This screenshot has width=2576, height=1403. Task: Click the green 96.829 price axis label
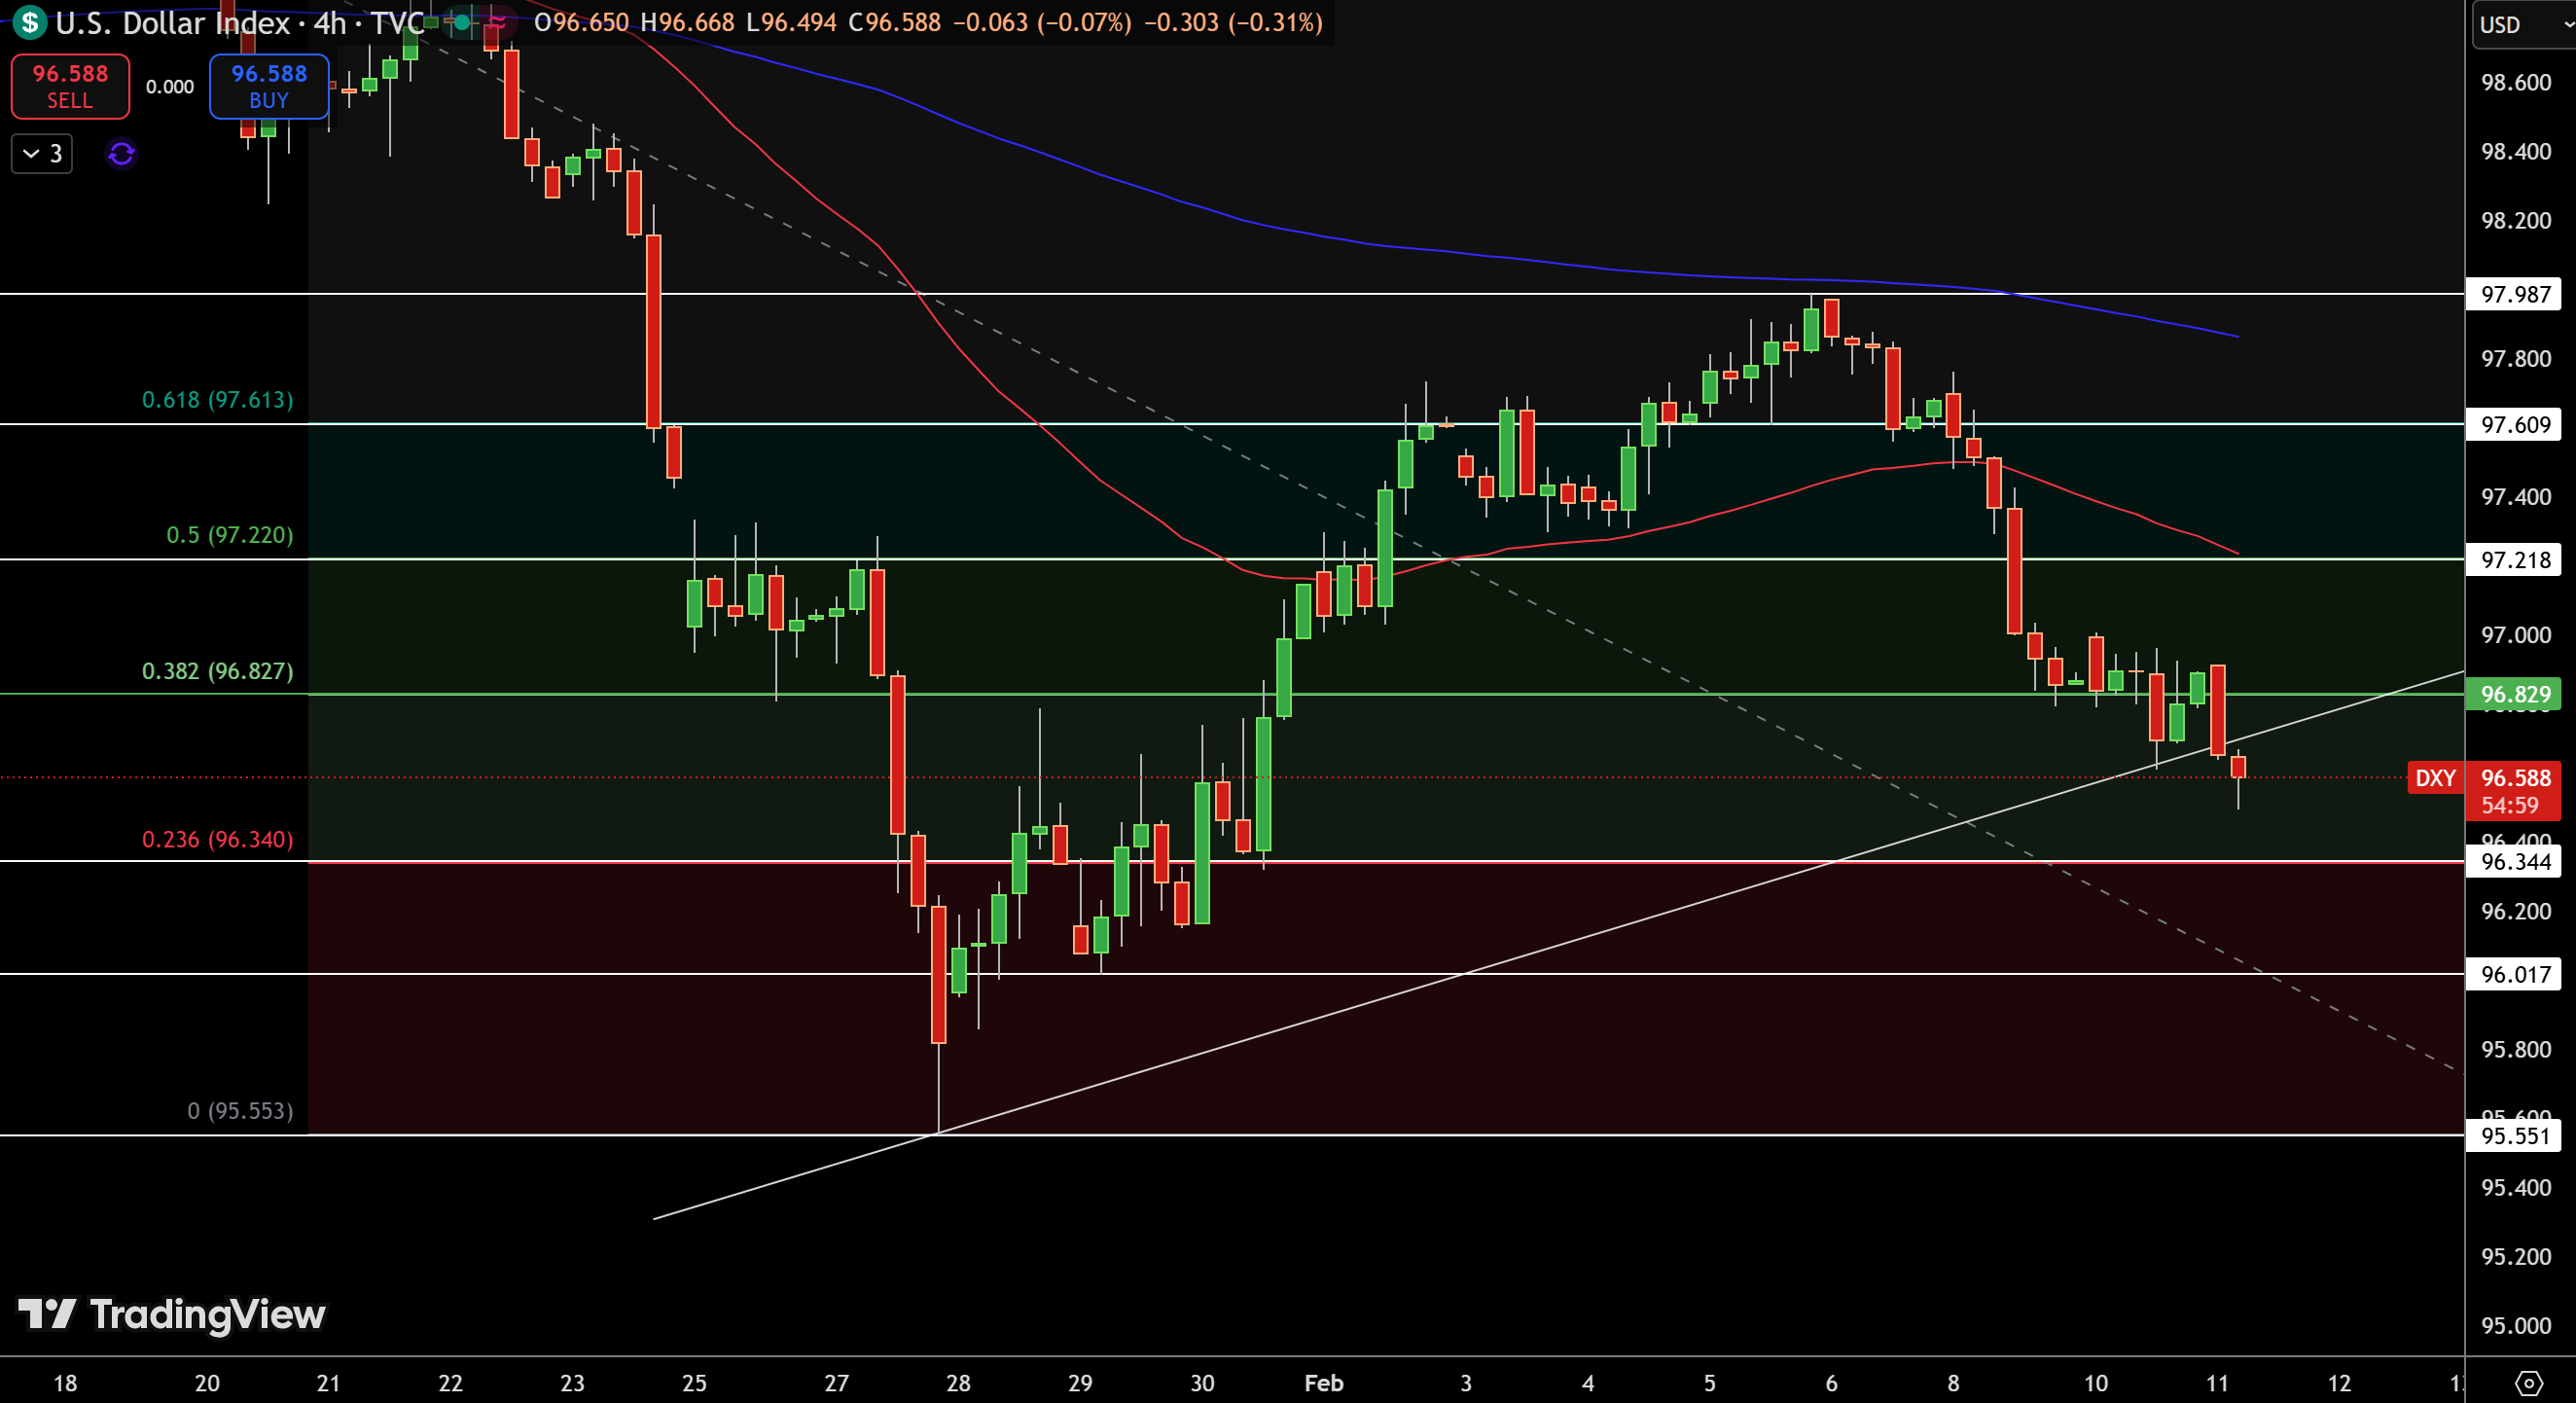click(2514, 694)
